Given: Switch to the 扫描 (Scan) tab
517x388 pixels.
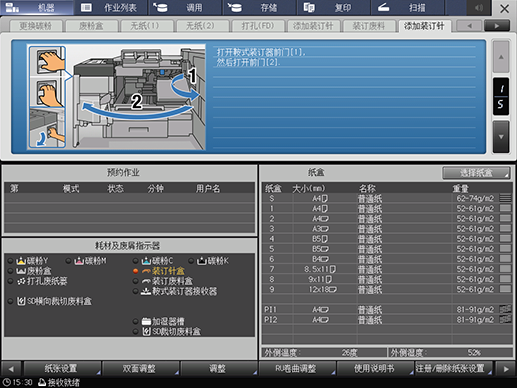Looking at the screenshot, I should click(x=407, y=7).
